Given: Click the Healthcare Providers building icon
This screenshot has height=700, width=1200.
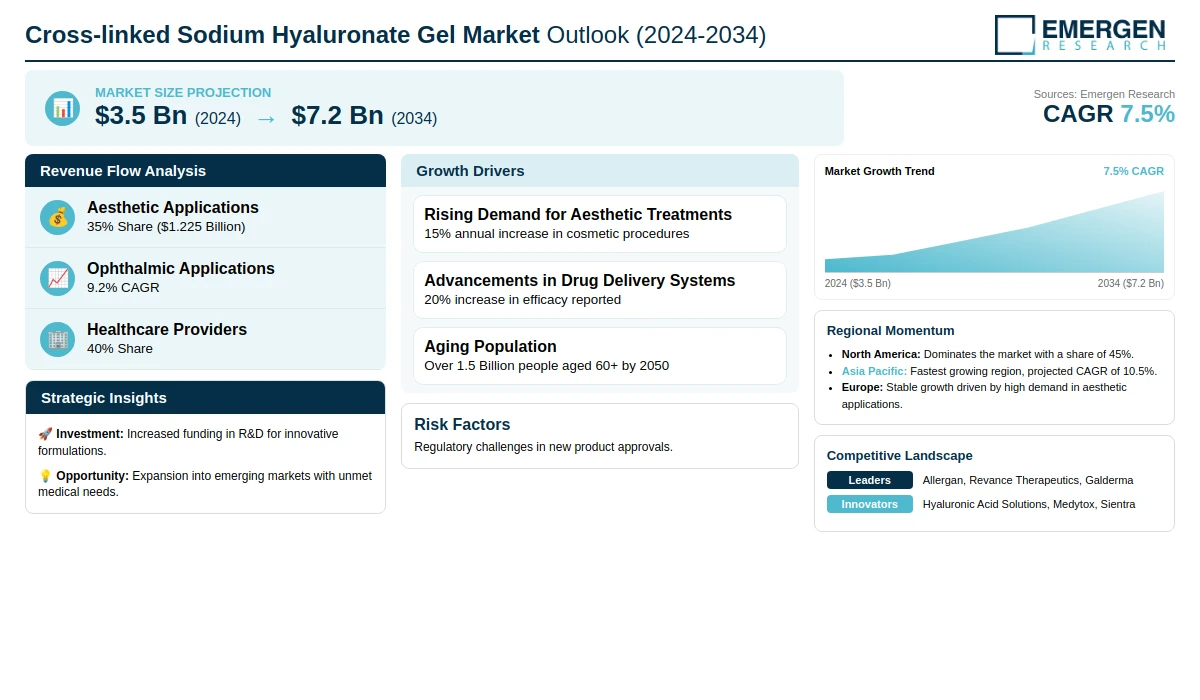Looking at the screenshot, I should pos(58,339).
